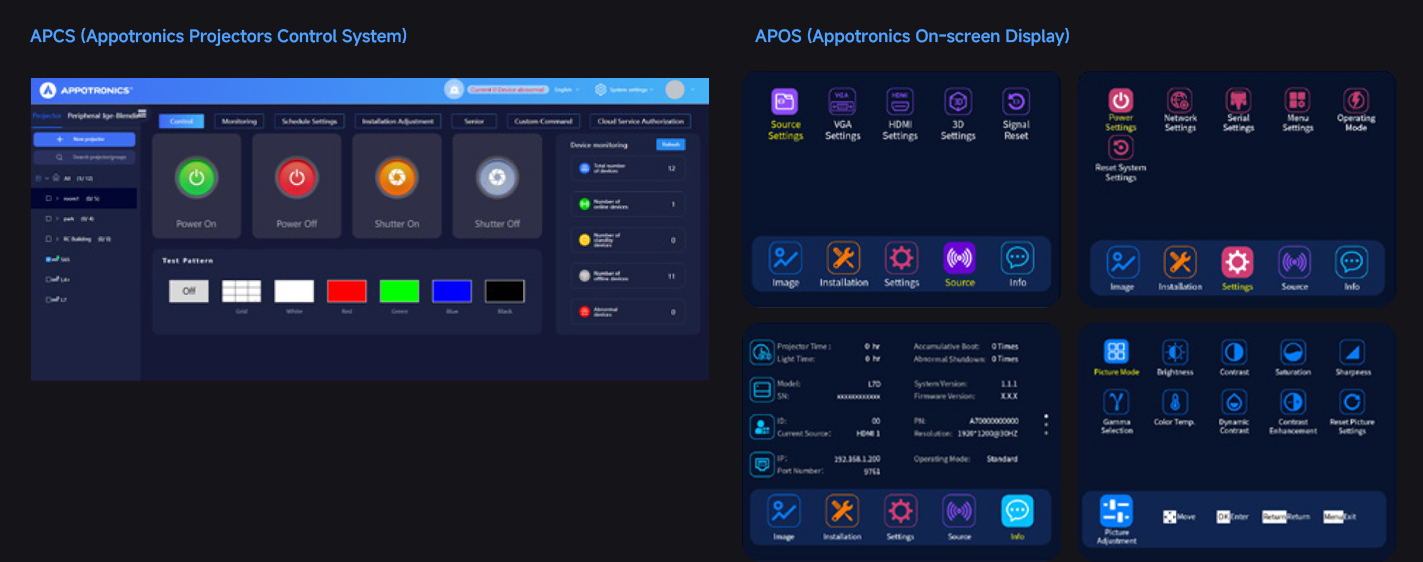The width and height of the screenshot is (1423, 562).
Task: Click the New projector button
Action: (84, 140)
